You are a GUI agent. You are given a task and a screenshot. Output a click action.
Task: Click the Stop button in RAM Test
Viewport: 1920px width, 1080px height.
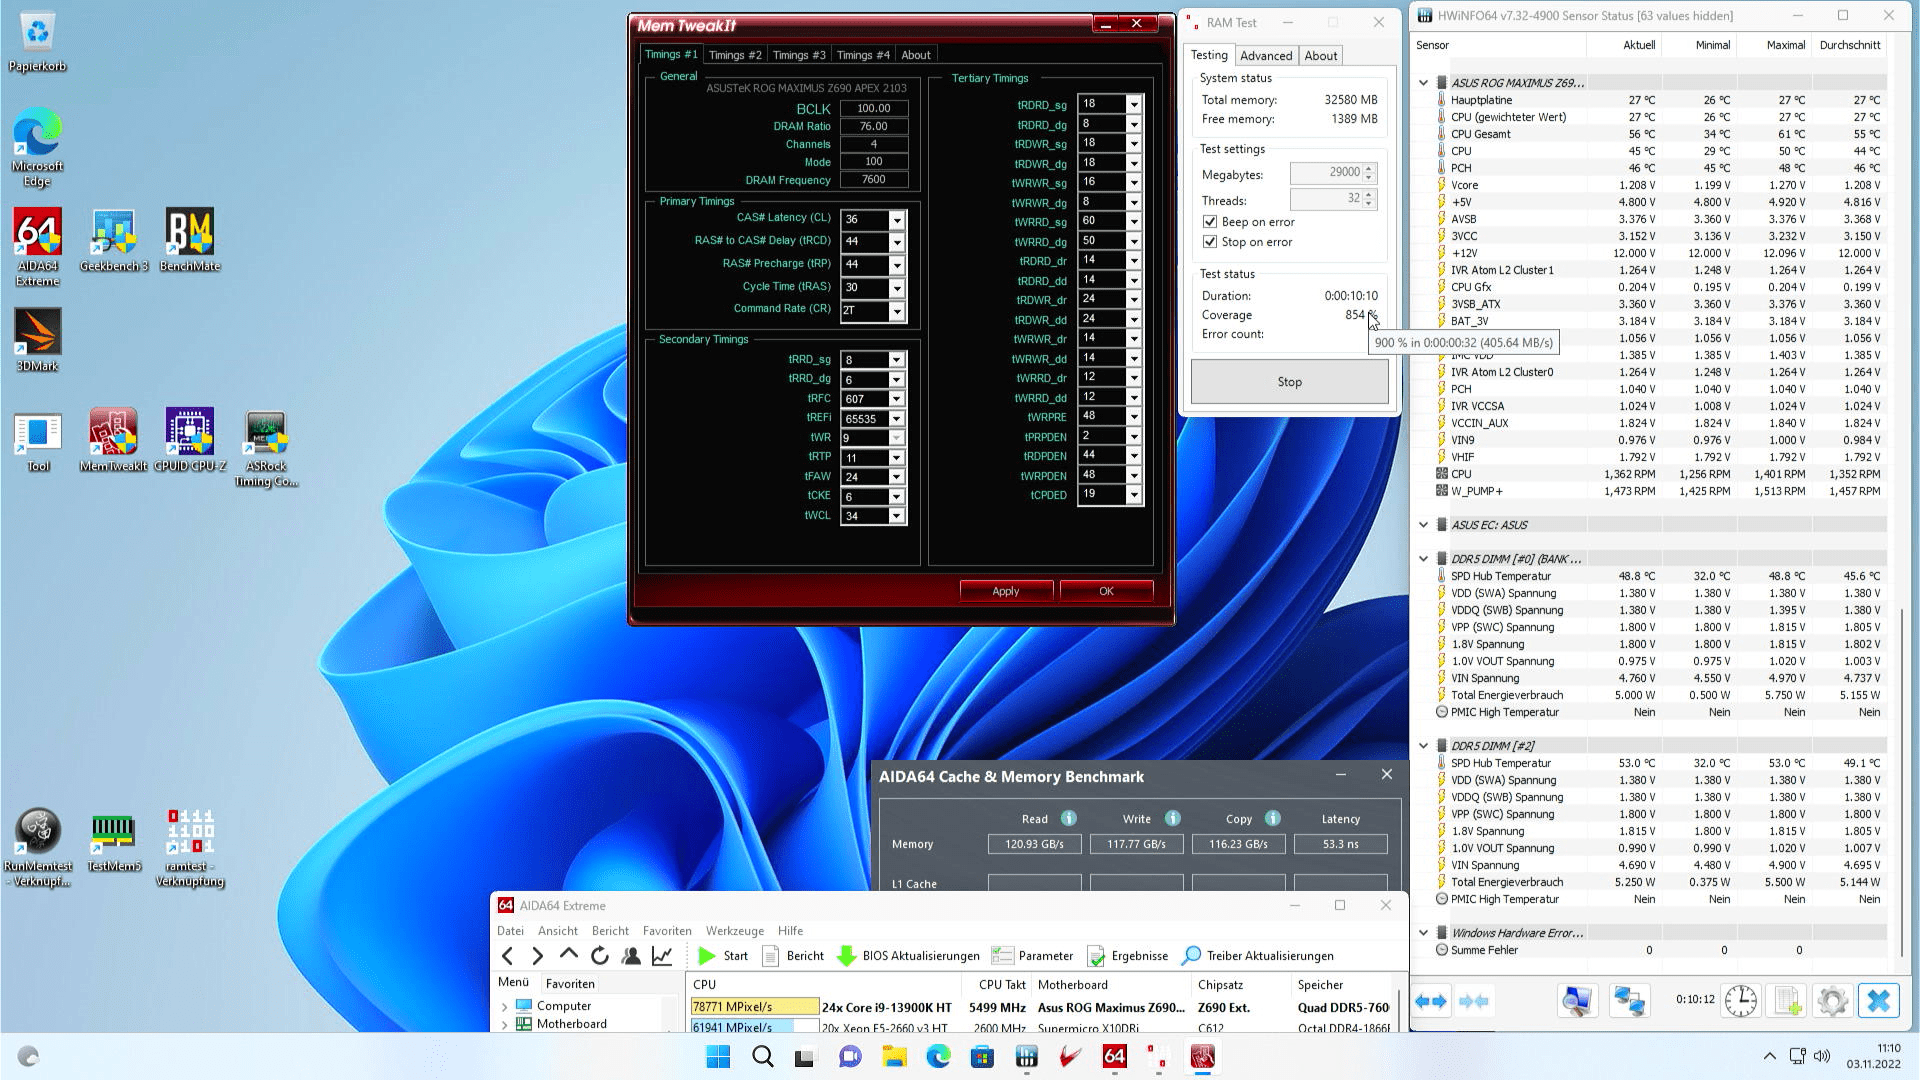1289,382
